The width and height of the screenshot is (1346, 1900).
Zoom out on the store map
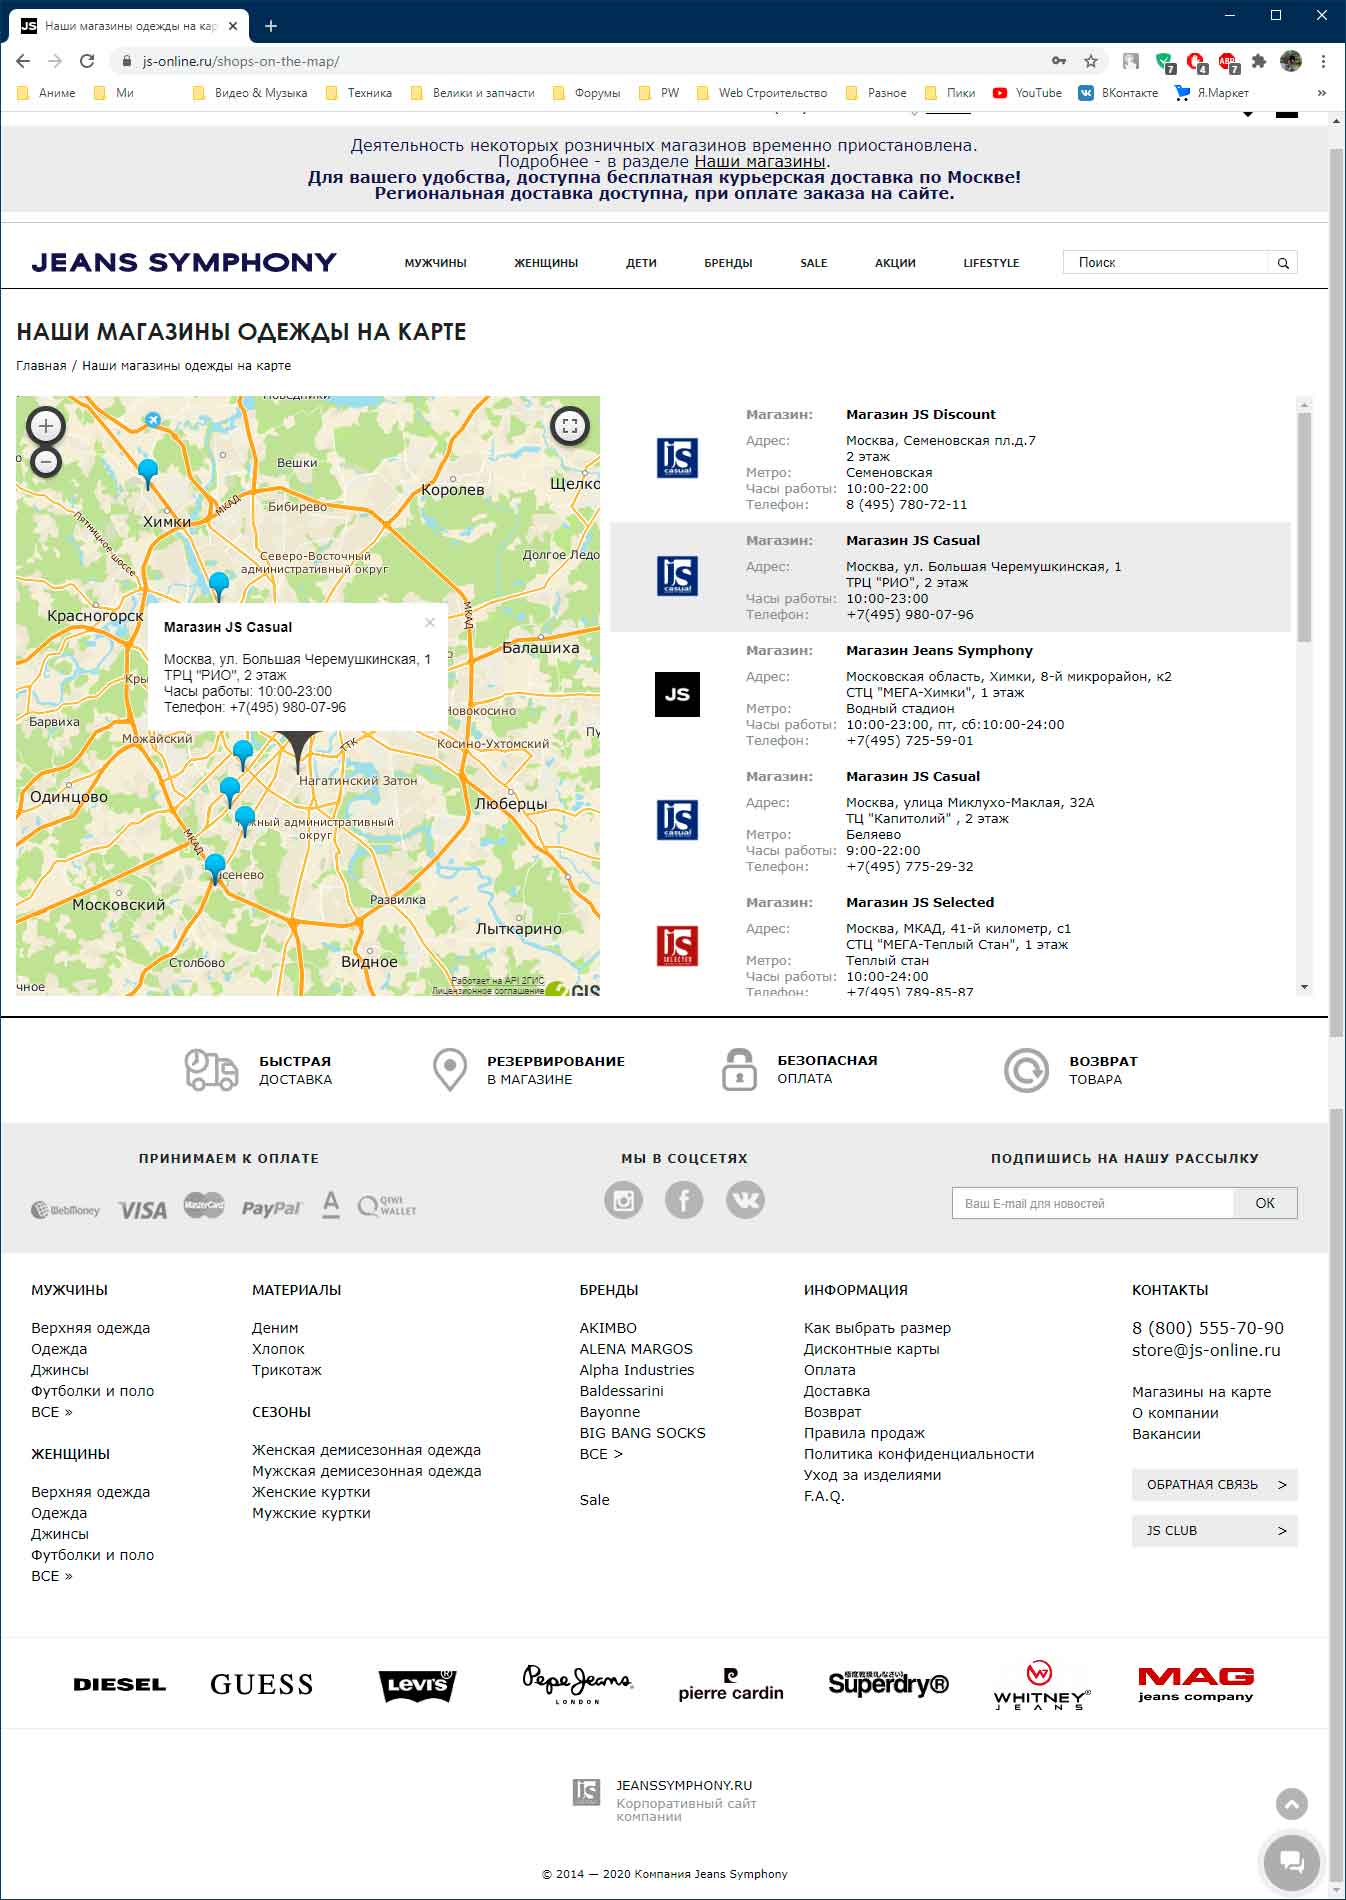tap(46, 462)
